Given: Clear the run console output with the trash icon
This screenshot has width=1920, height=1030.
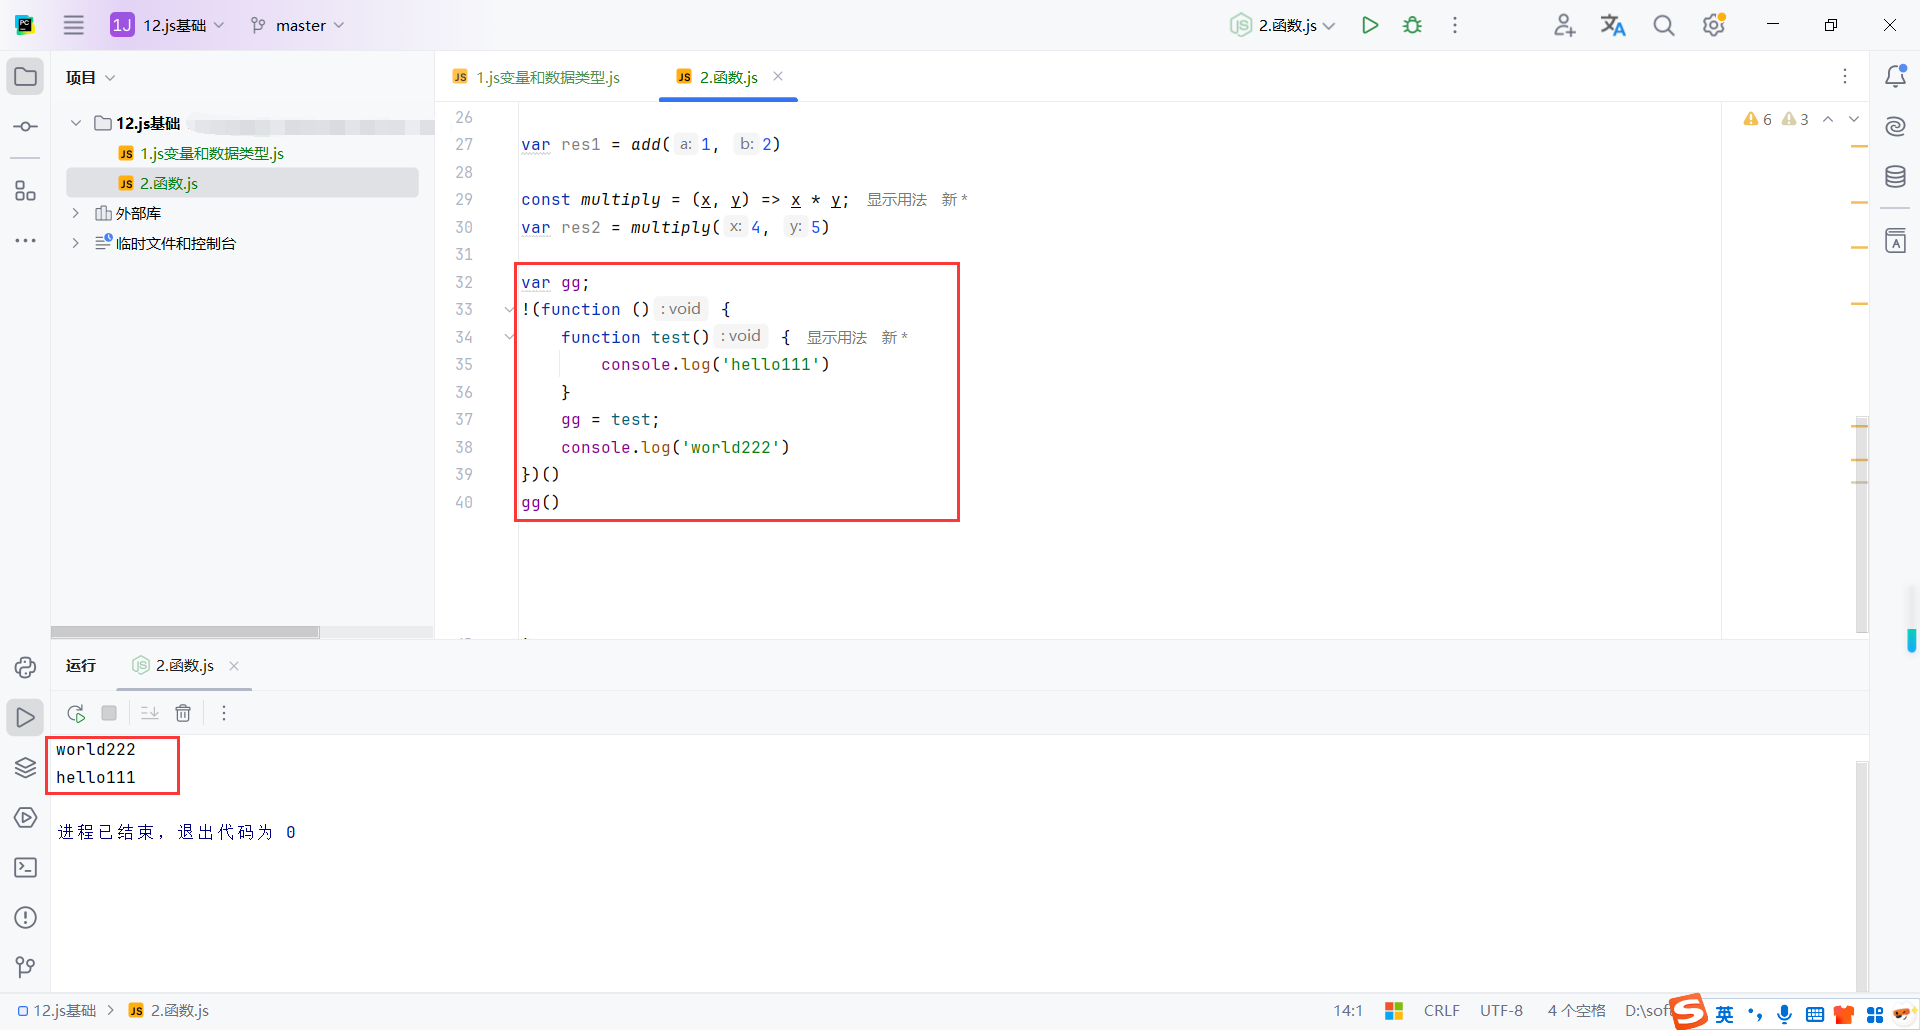Looking at the screenshot, I should pos(183,713).
